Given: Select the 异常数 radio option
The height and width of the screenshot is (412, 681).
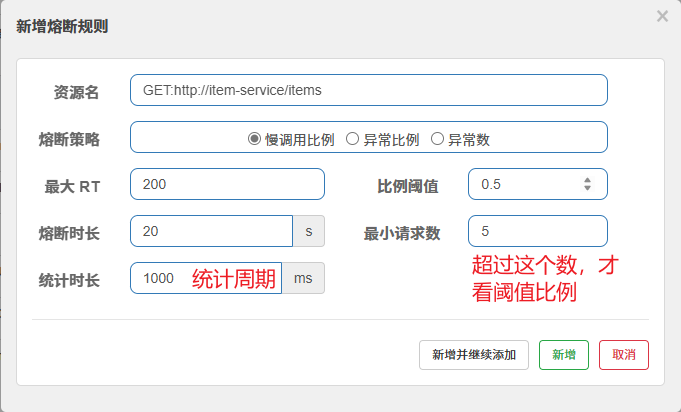Looking at the screenshot, I should click(x=437, y=139).
